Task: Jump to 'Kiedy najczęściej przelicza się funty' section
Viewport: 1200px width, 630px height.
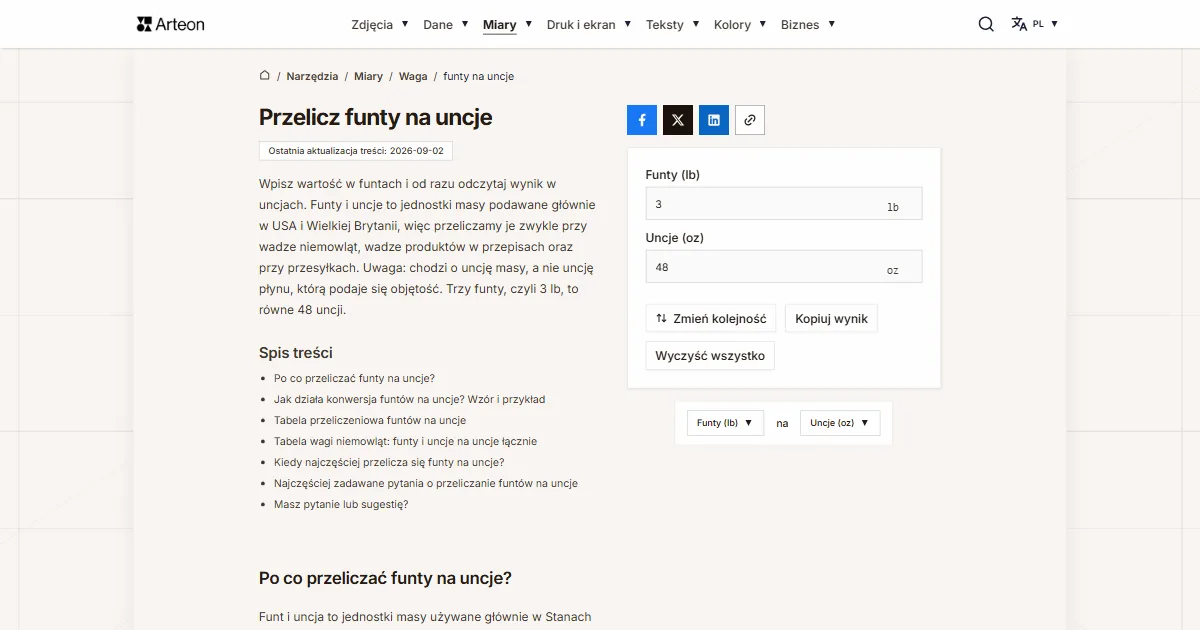Action: pyautogui.click(x=389, y=462)
